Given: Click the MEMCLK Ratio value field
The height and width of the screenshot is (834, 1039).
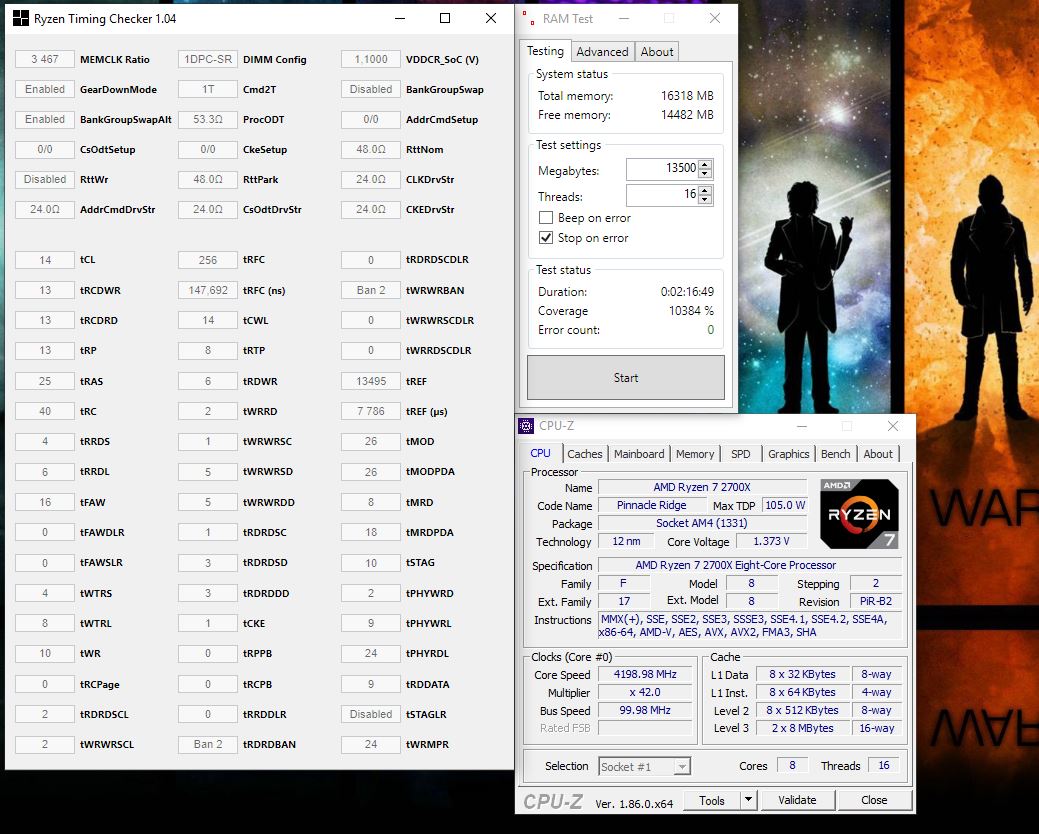Looking at the screenshot, I should tap(45, 59).
